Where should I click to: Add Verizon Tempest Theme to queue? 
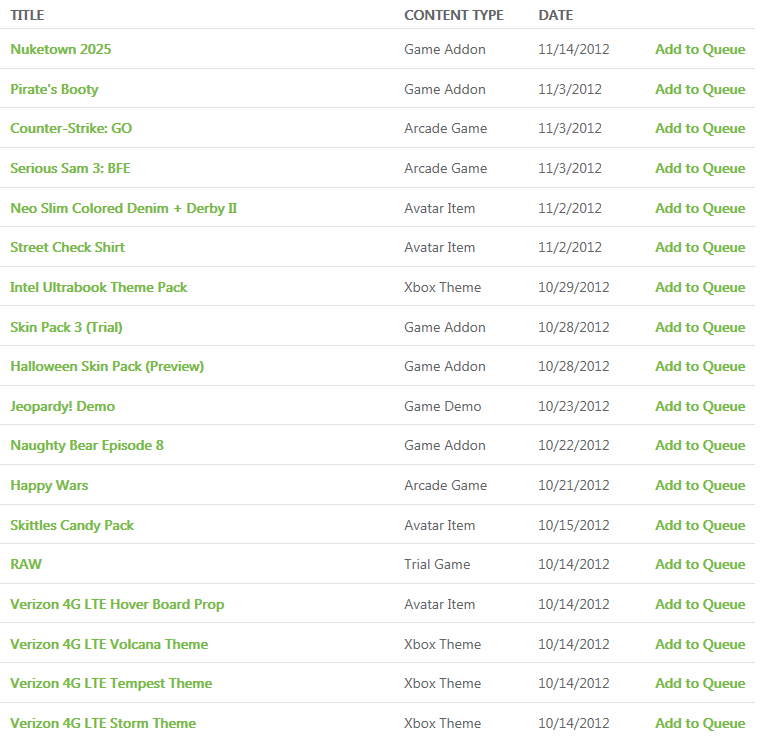coord(700,683)
